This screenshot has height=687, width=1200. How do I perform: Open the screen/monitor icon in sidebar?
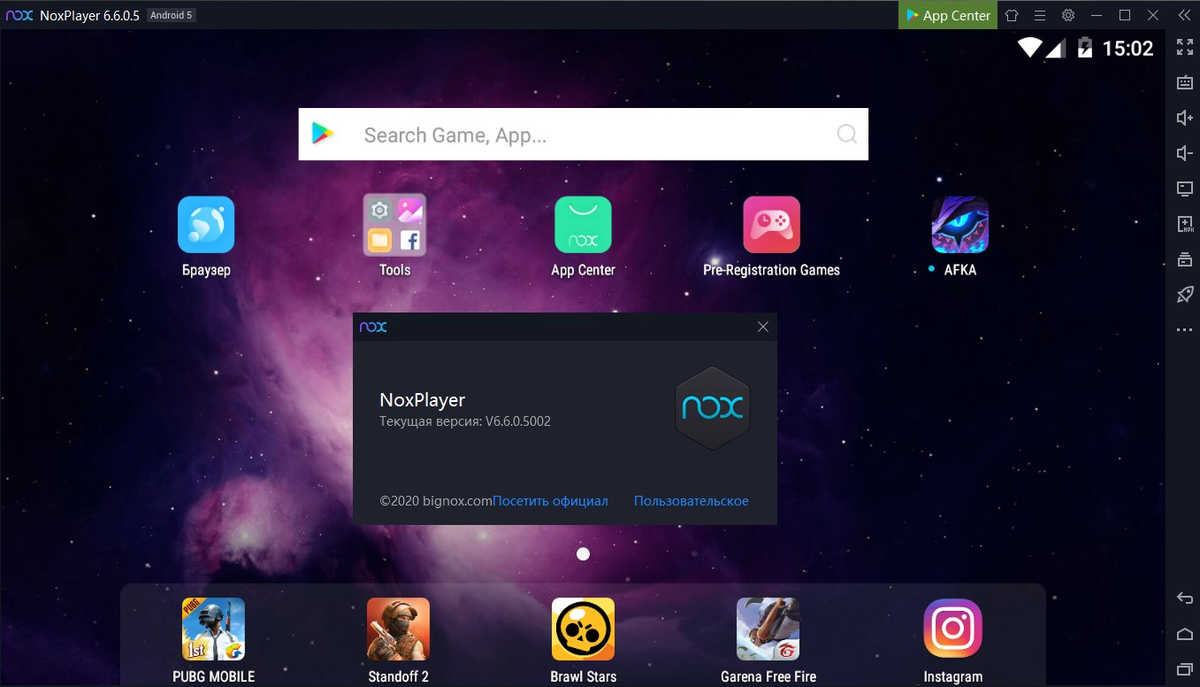tap(1185, 188)
